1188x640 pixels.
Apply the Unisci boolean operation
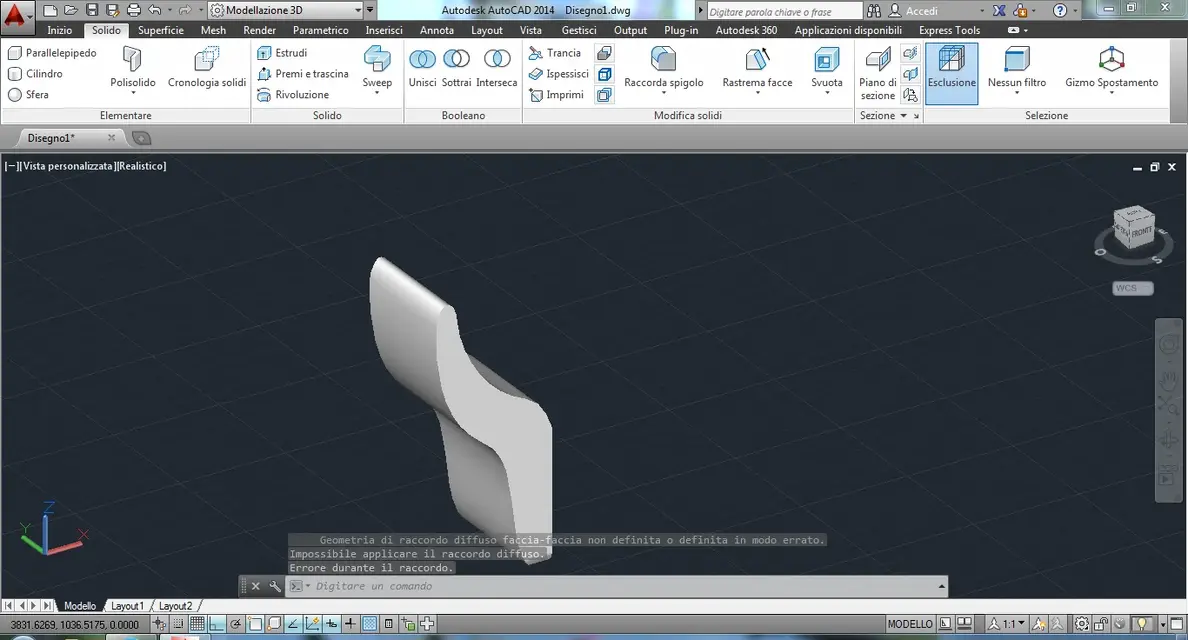tap(422, 67)
